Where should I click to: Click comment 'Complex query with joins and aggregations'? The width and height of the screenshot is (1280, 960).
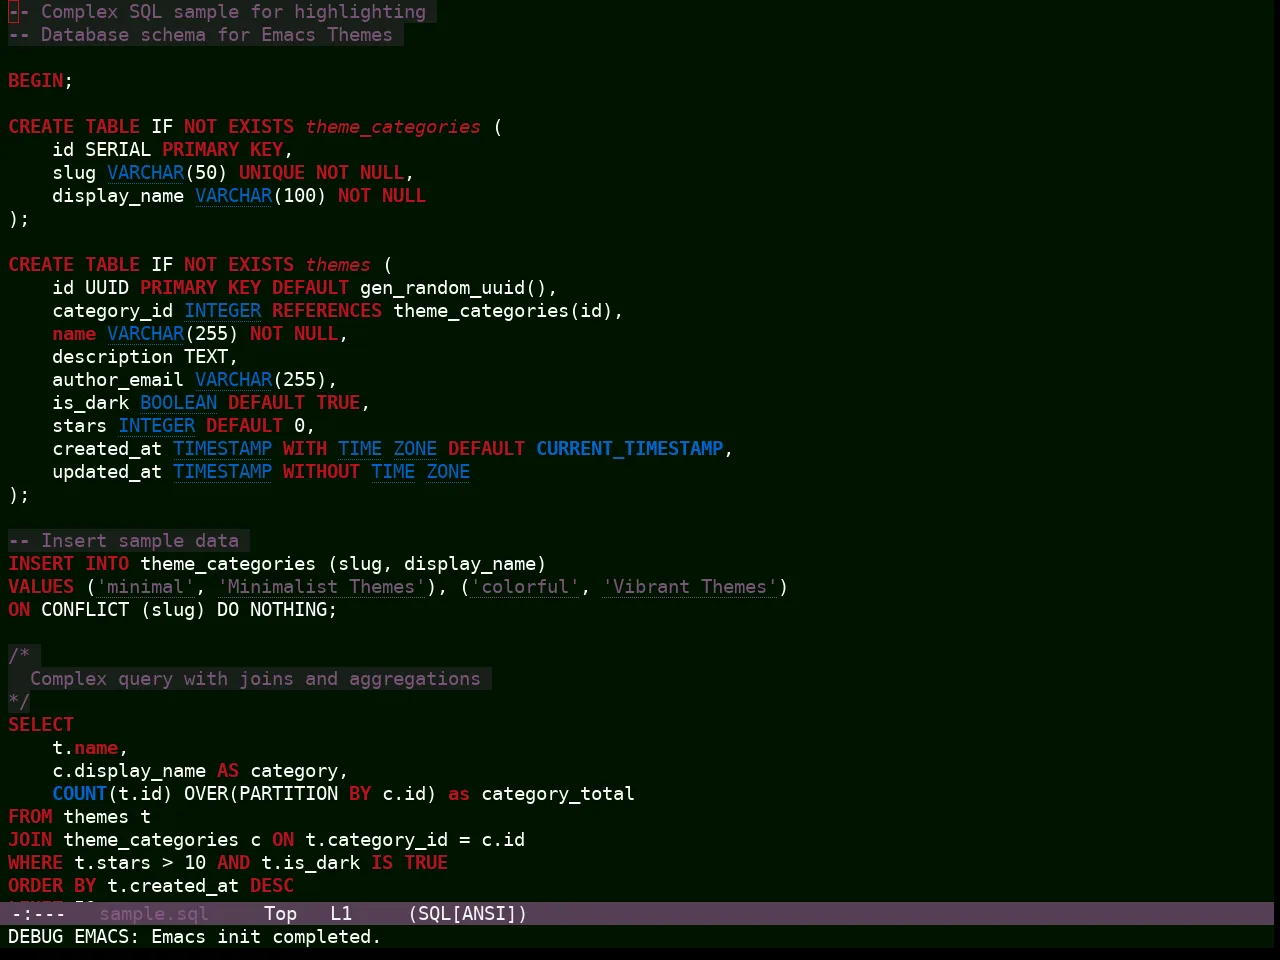tap(255, 679)
